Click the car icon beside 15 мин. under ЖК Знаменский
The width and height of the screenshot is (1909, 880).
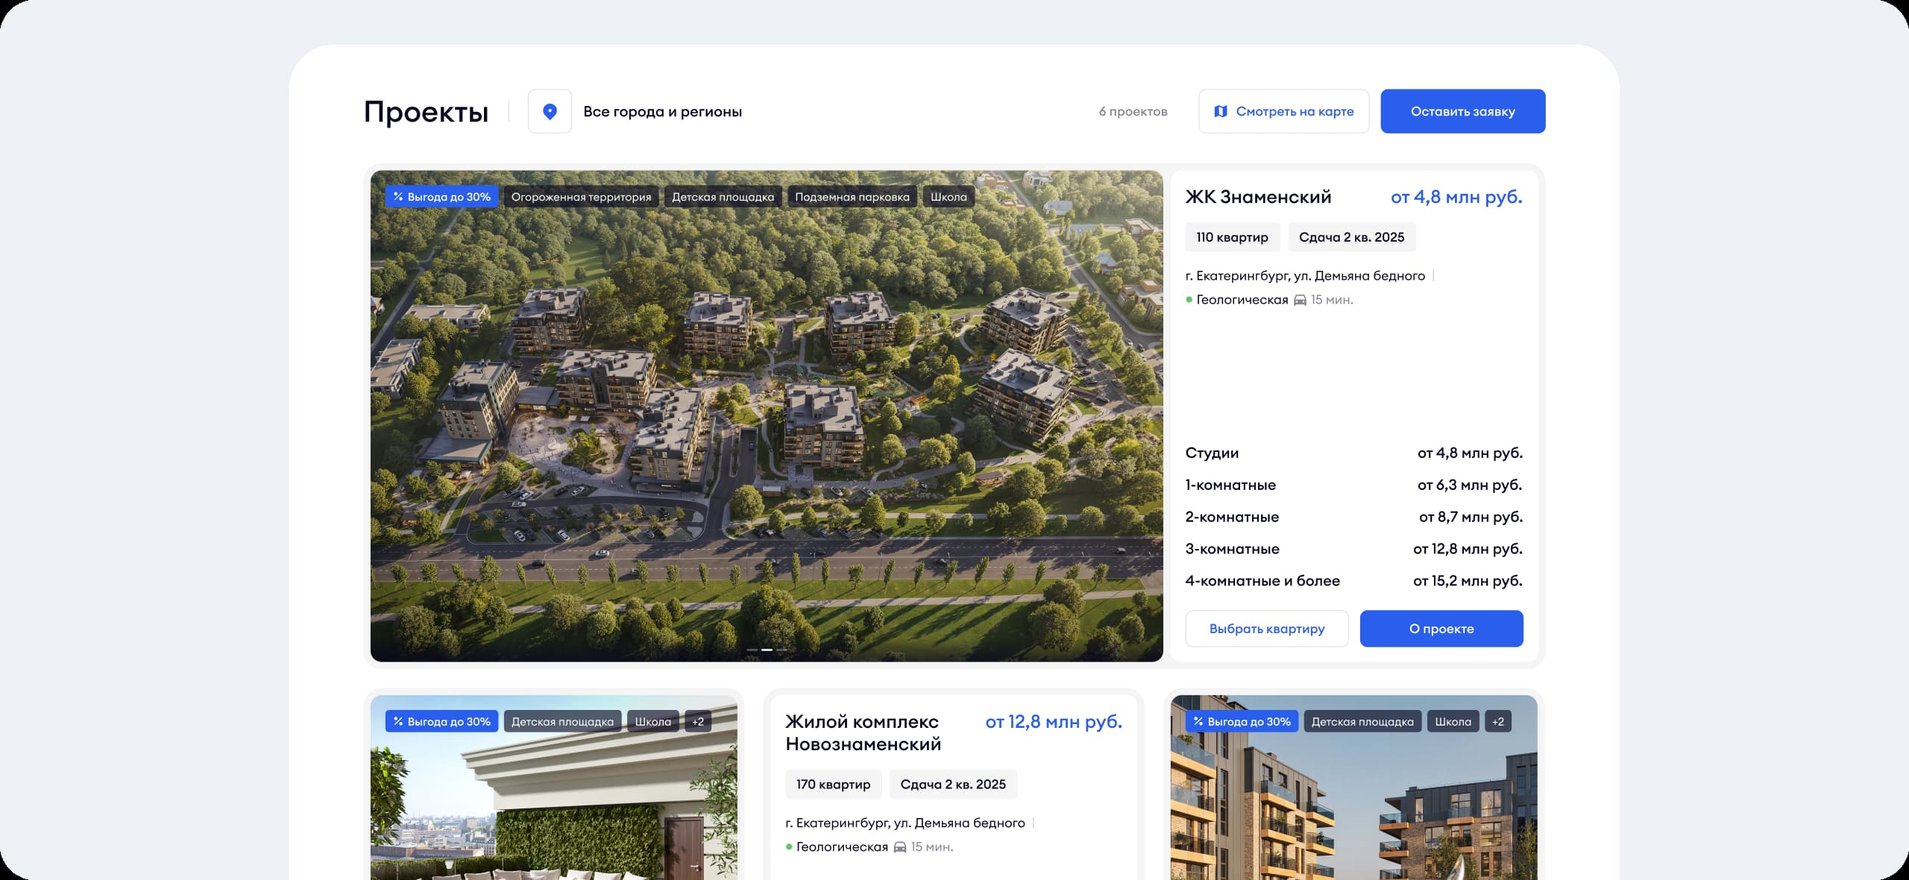1300,300
